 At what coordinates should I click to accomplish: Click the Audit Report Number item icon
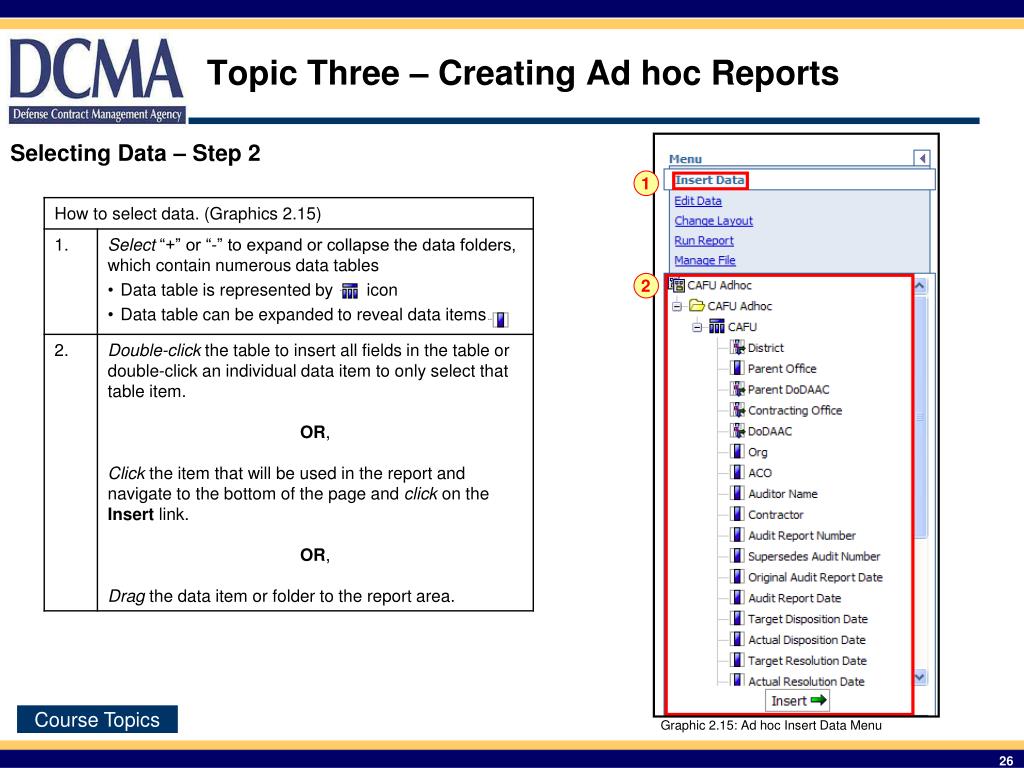tap(737, 536)
